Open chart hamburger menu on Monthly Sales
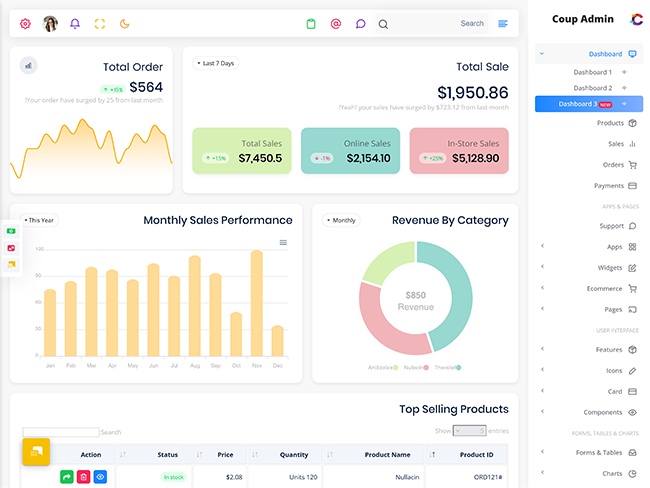The width and height of the screenshot is (650, 488). pyautogui.click(x=283, y=242)
